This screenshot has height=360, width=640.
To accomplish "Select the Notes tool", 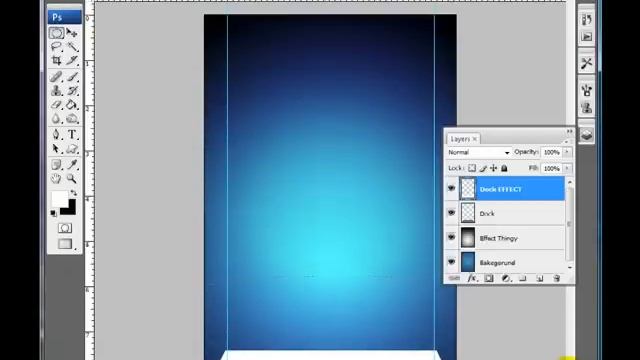I will (56, 164).
